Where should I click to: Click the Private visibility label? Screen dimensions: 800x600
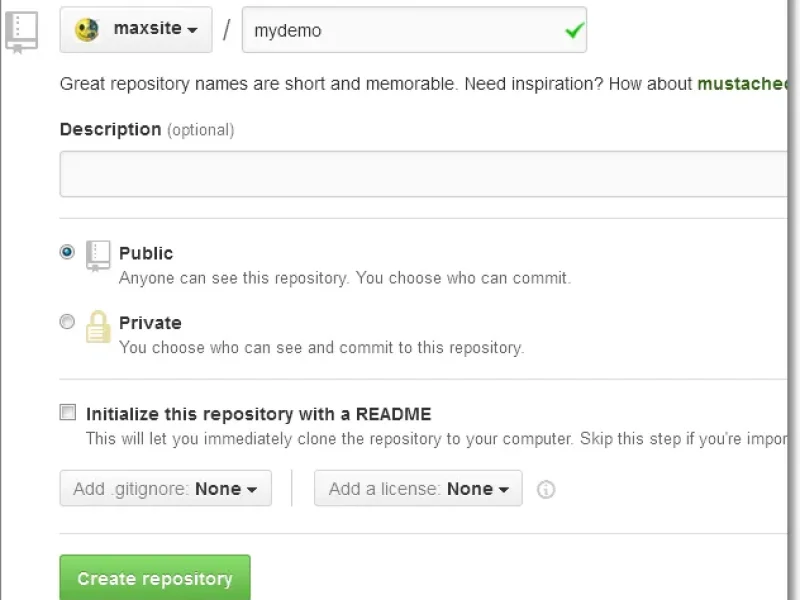150,323
